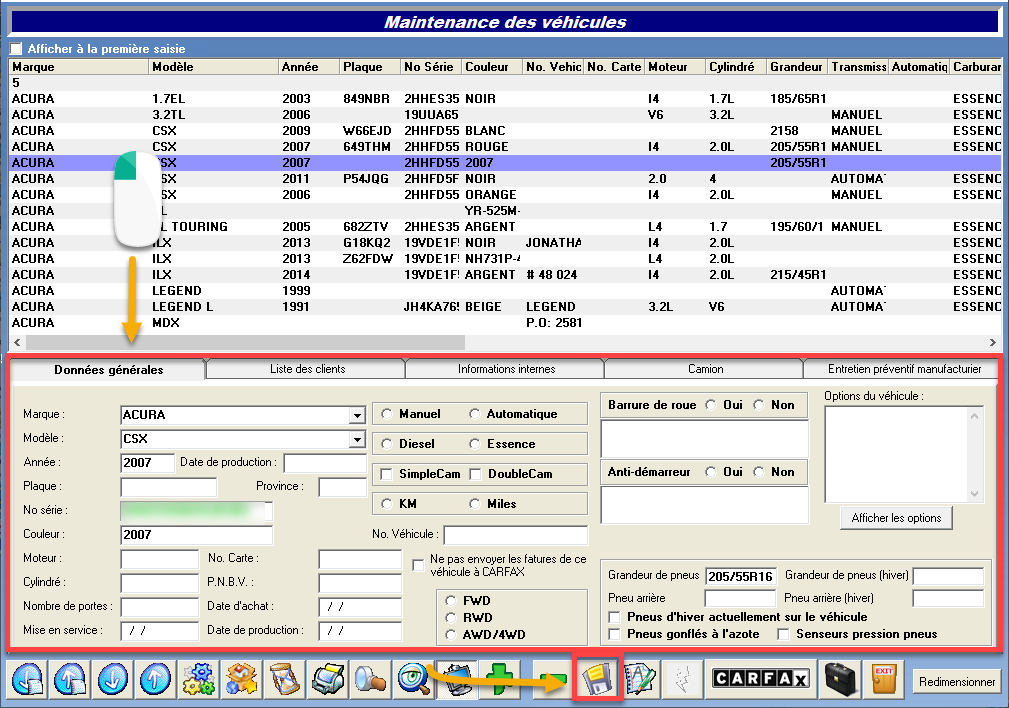Check Ne pas envoyer les factures à CARFAX
Screen dimensions: 1009x708
point(418,565)
